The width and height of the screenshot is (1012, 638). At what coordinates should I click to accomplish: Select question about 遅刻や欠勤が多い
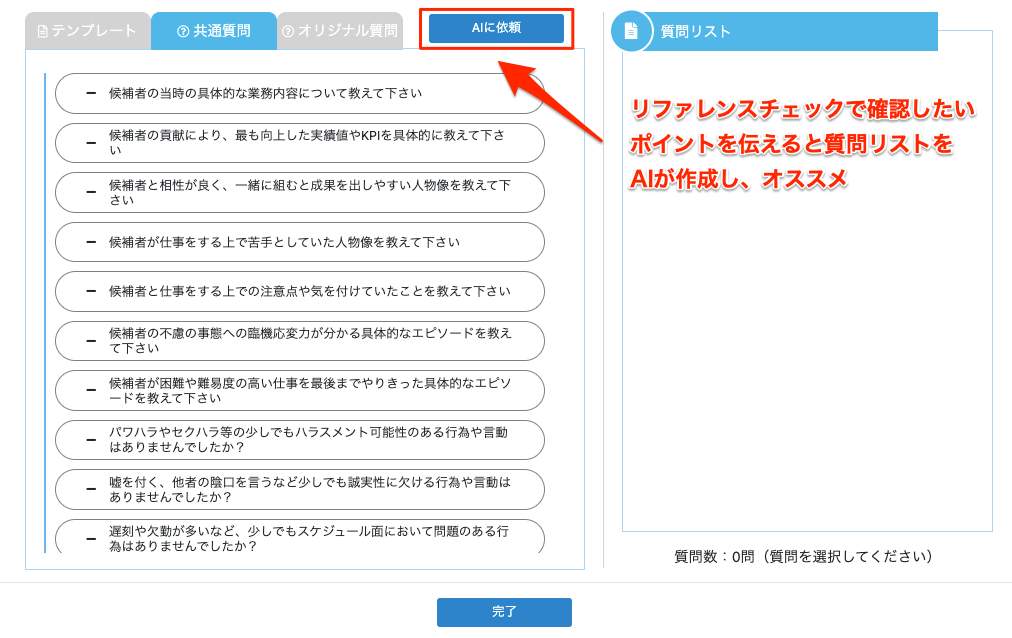pos(299,536)
